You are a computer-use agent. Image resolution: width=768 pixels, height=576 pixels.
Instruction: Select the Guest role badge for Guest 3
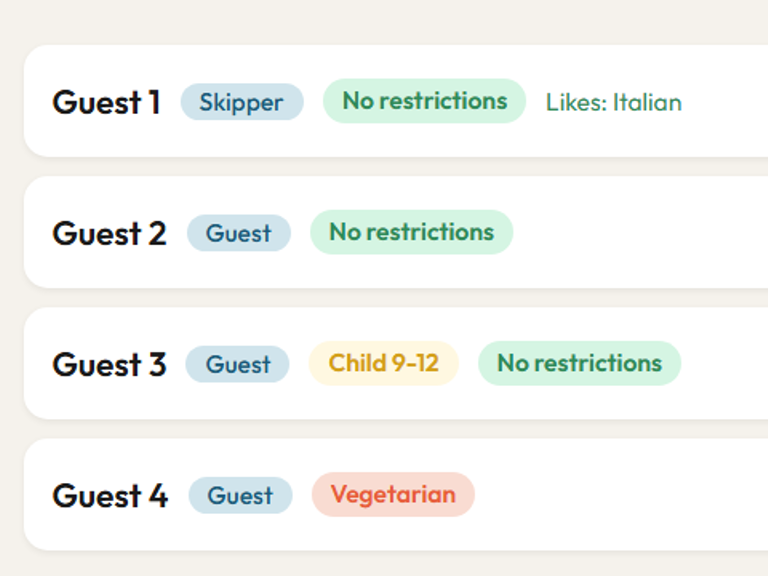pos(237,364)
